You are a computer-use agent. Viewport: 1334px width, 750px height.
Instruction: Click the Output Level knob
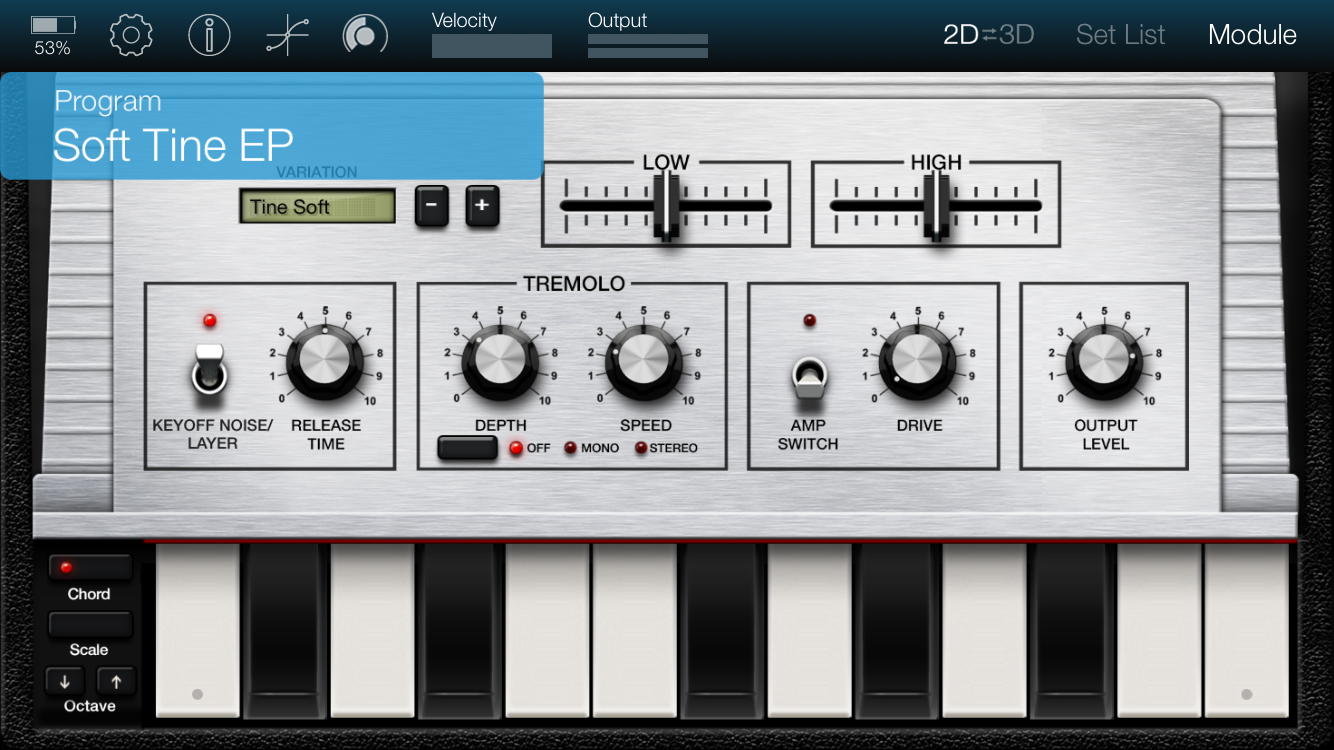[x=1104, y=362]
